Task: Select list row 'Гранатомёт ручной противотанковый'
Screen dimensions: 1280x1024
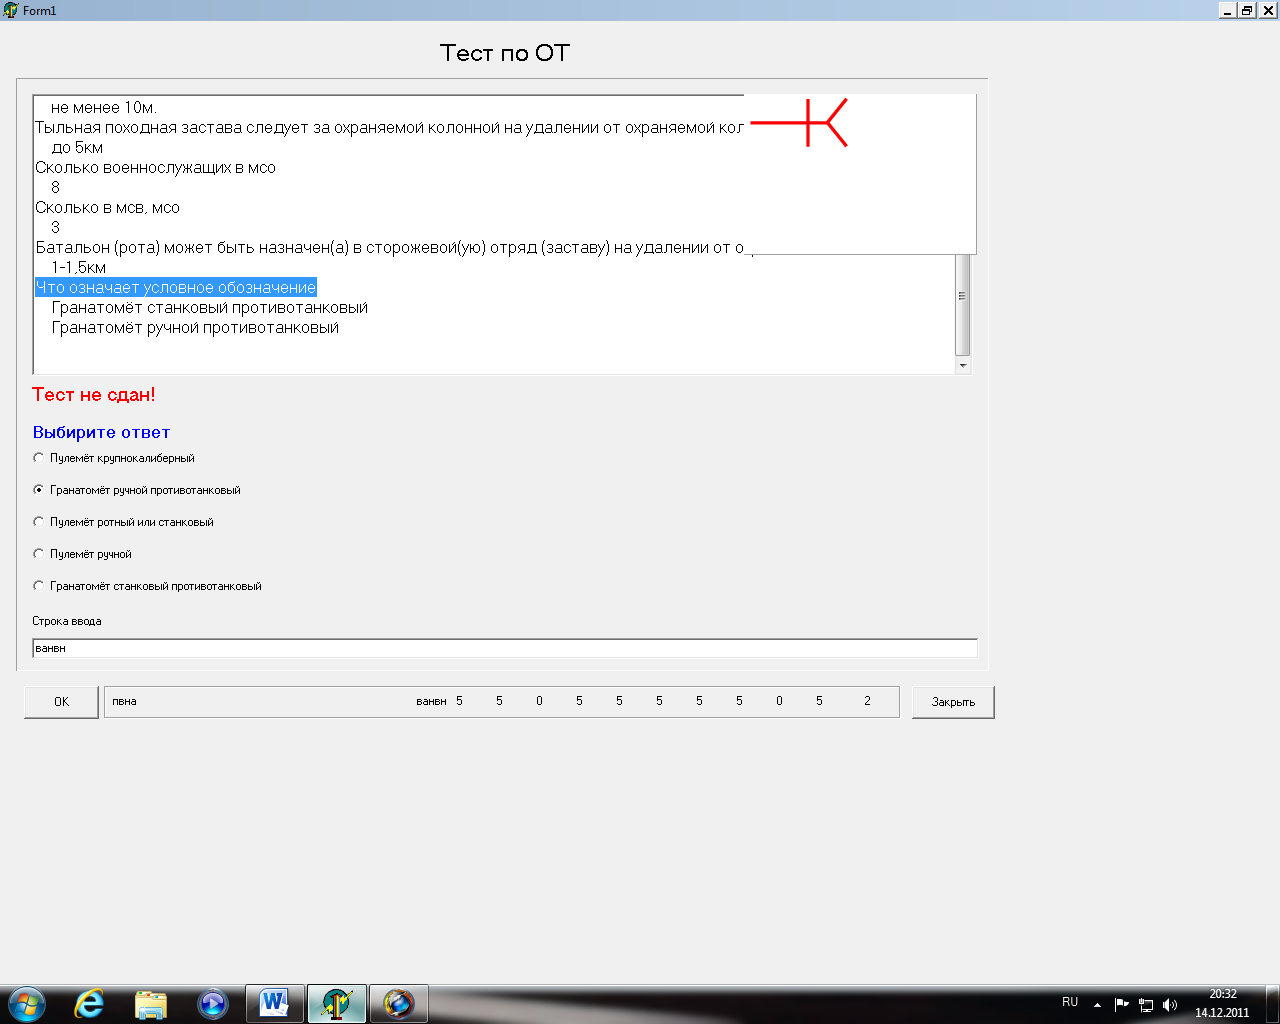Action: [195, 328]
